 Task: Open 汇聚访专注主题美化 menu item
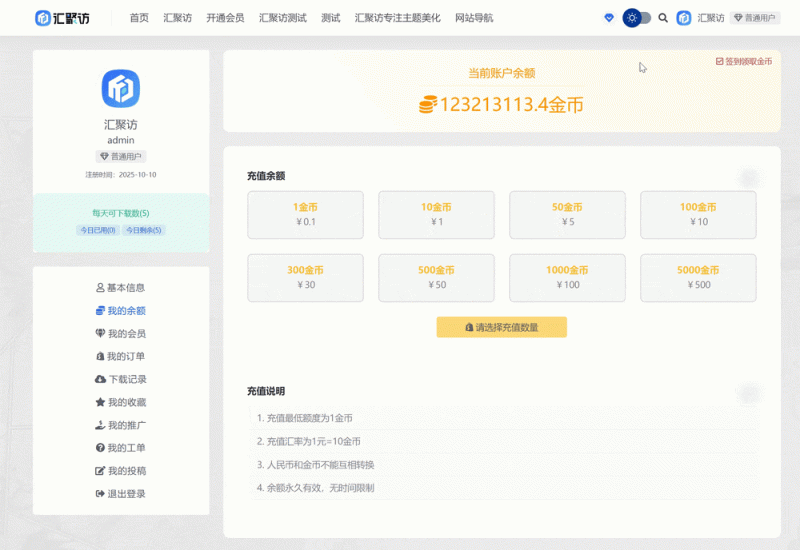pyautogui.click(x=397, y=18)
